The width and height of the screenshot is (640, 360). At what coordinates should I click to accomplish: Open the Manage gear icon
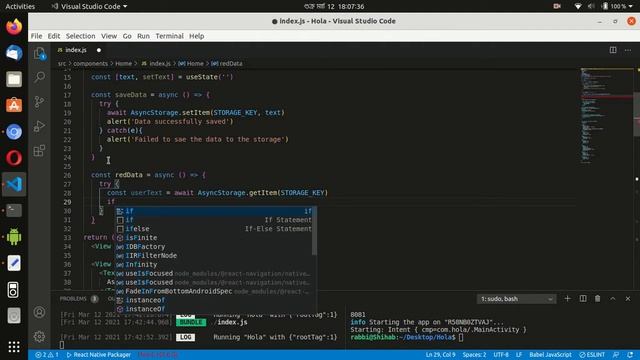40,337
